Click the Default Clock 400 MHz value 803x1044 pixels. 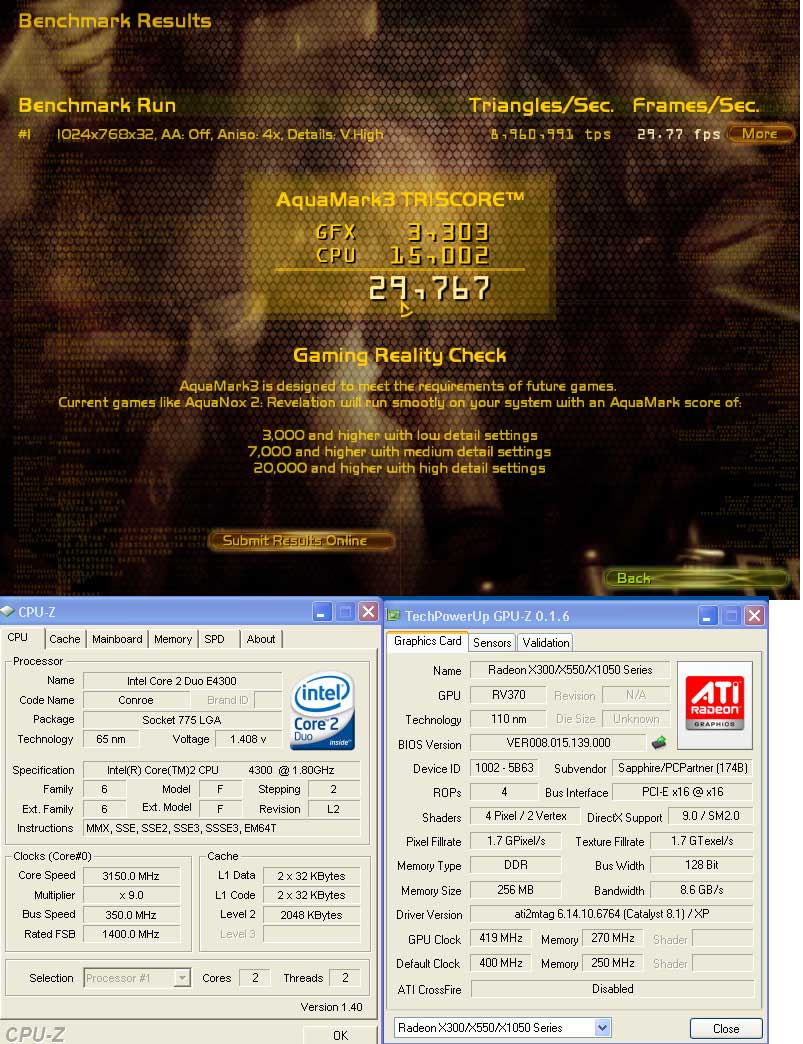501,963
